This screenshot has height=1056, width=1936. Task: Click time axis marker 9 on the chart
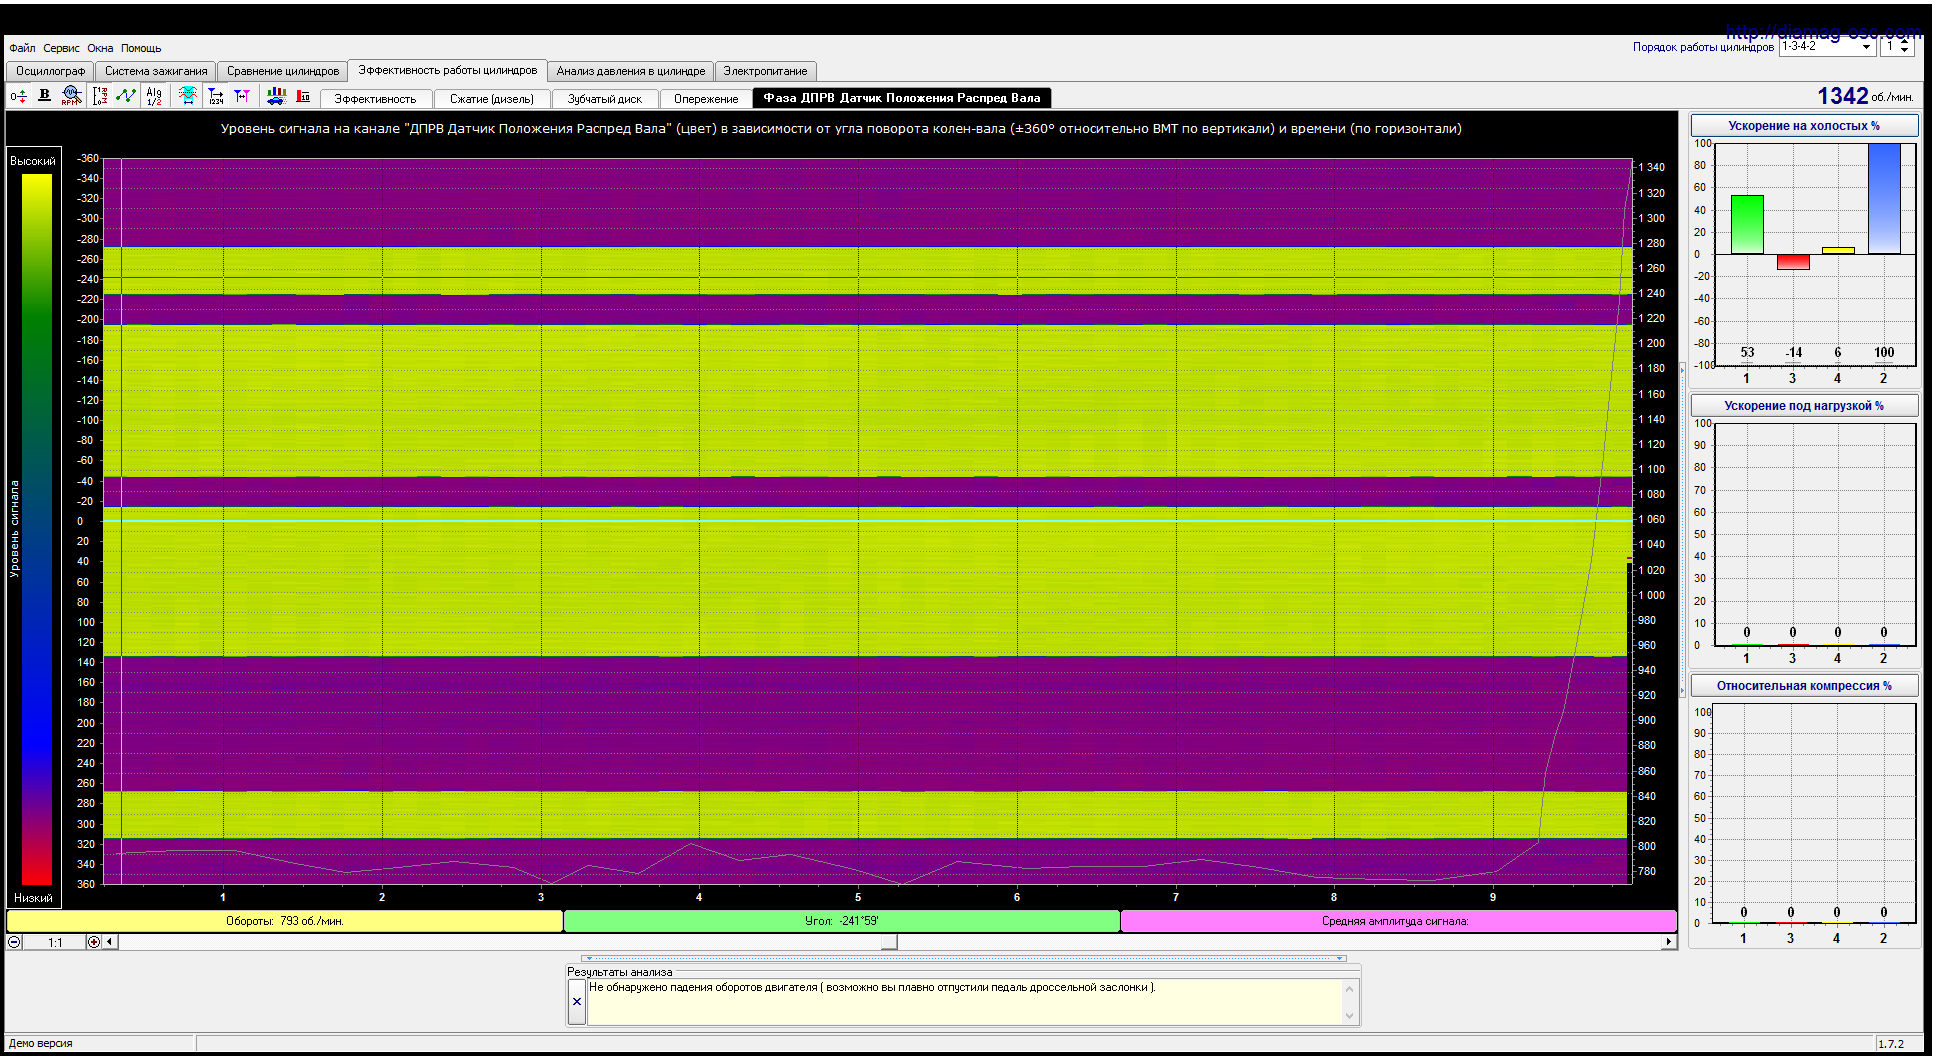[1493, 897]
